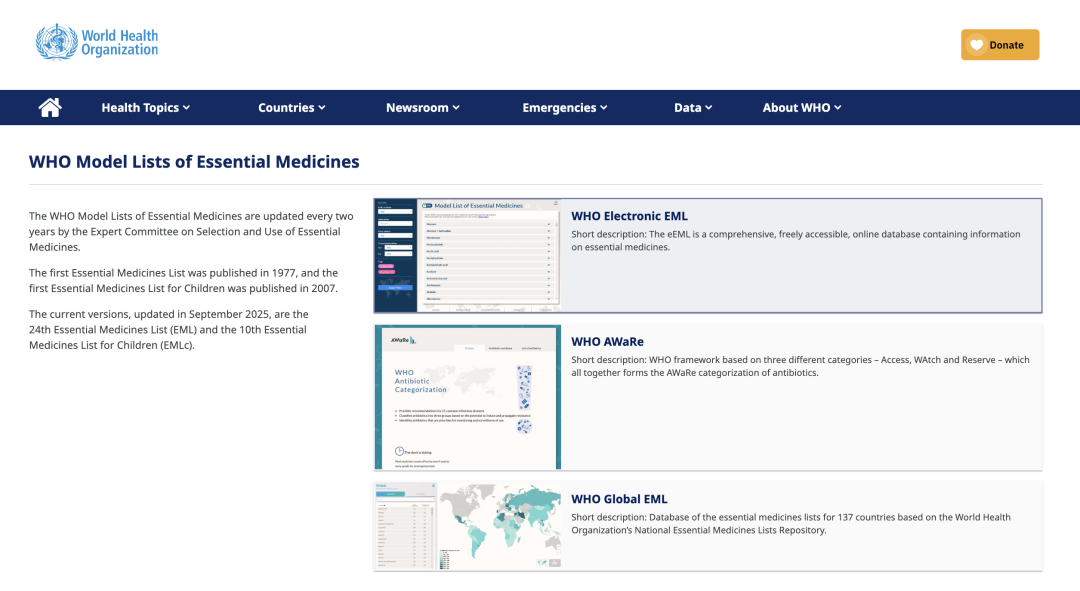This screenshot has height=591, width=1080.
Task: Click the paragraph about the Expert Committee
Action: pyautogui.click(x=191, y=231)
